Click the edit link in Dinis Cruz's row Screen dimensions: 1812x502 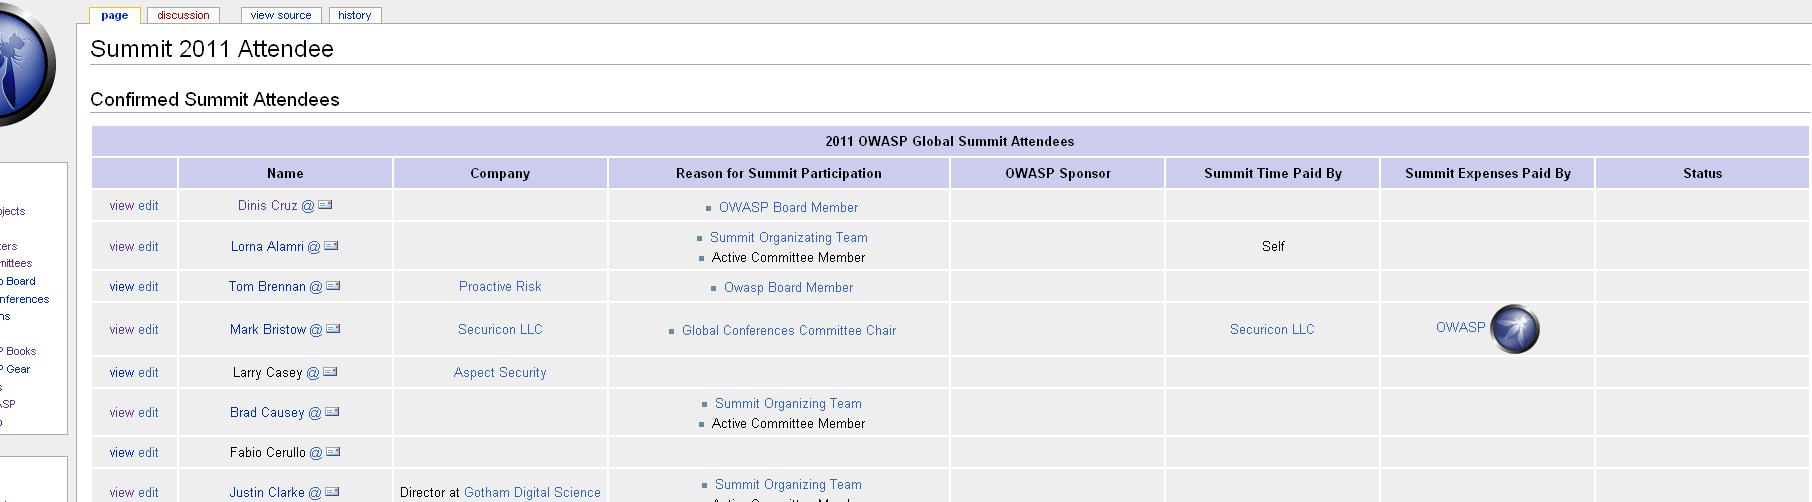click(148, 205)
